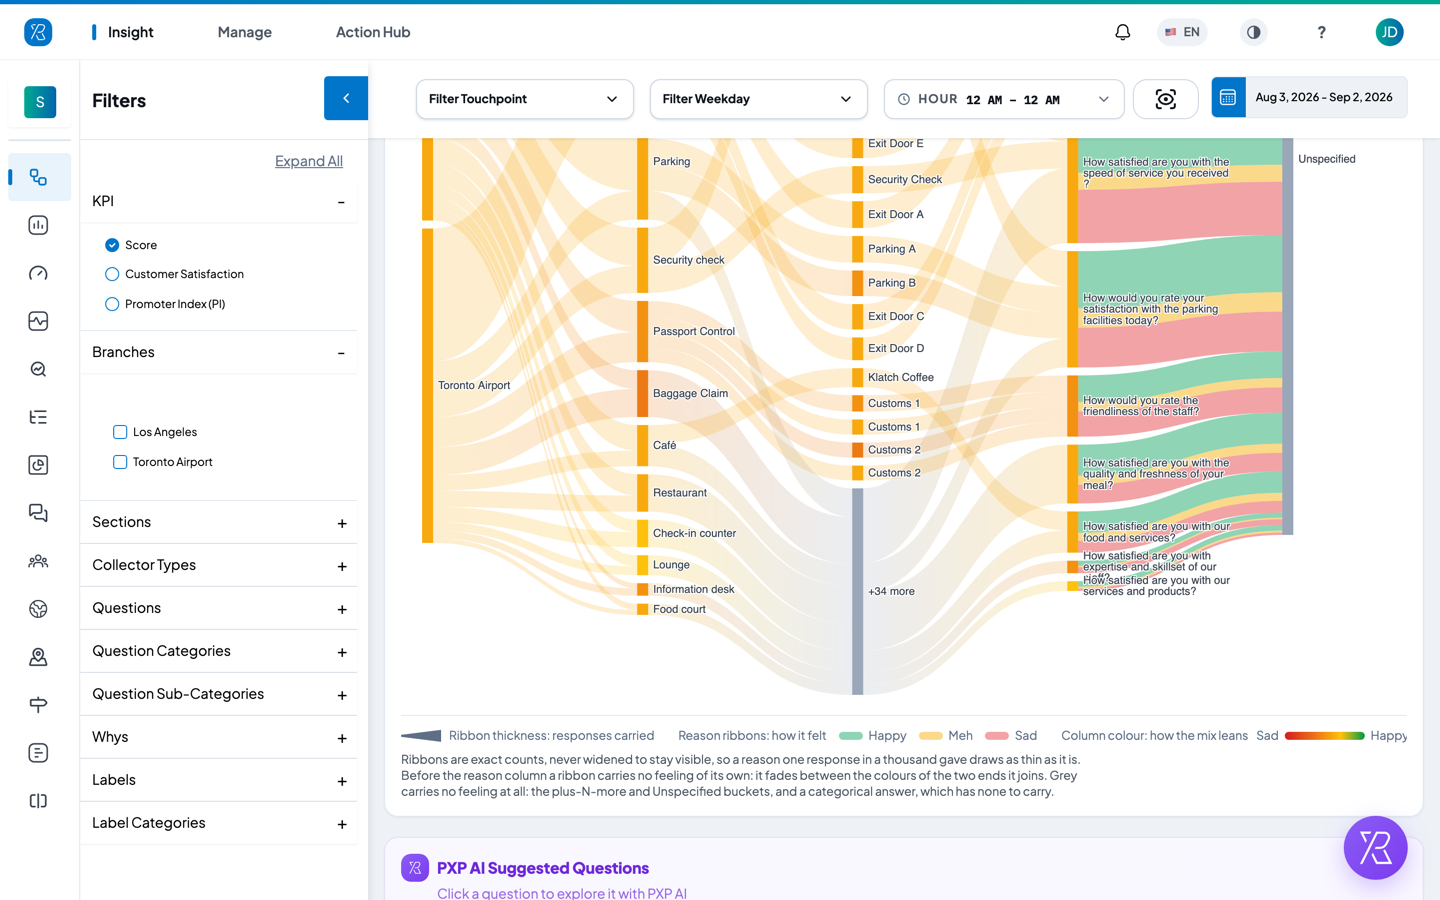Open the chat comments sidebar icon
1440x900 pixels.
coord(39,513)
